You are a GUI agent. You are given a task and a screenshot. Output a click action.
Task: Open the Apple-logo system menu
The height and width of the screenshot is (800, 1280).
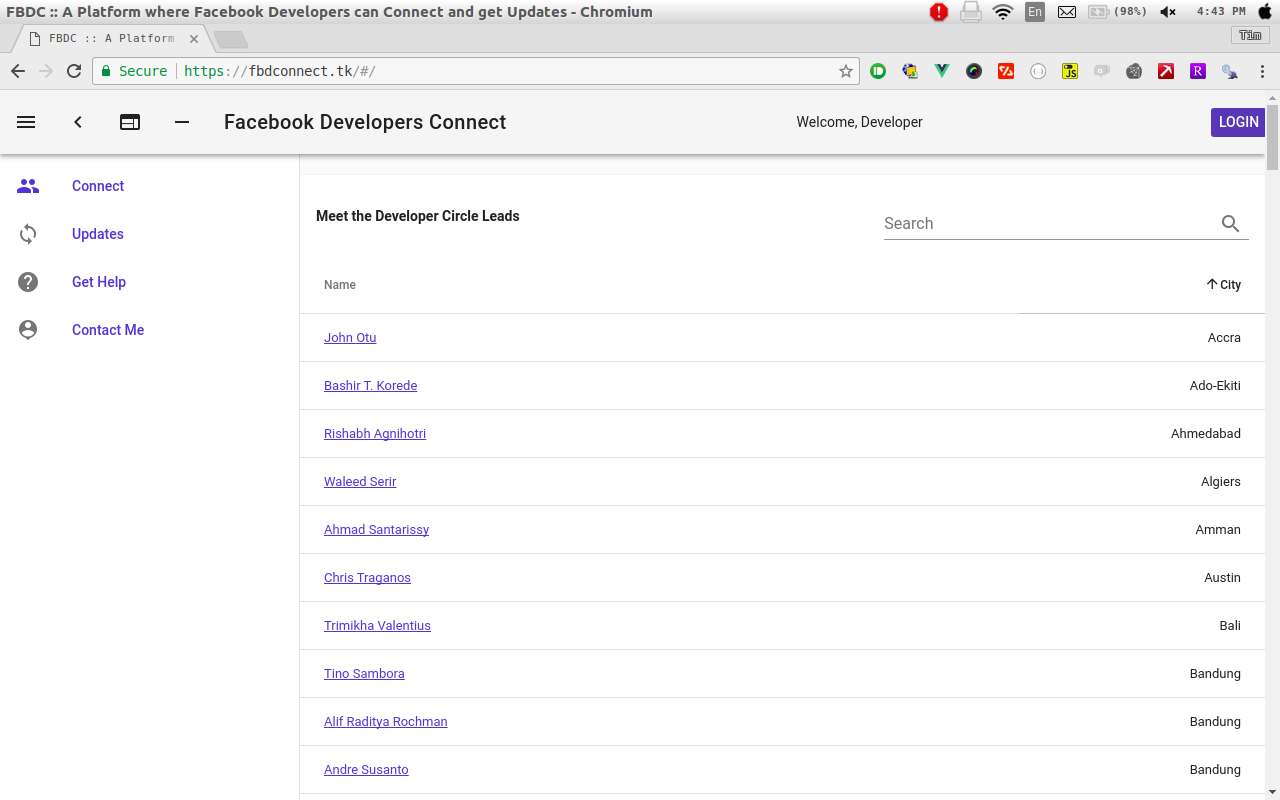click(x=1264, y=12)
